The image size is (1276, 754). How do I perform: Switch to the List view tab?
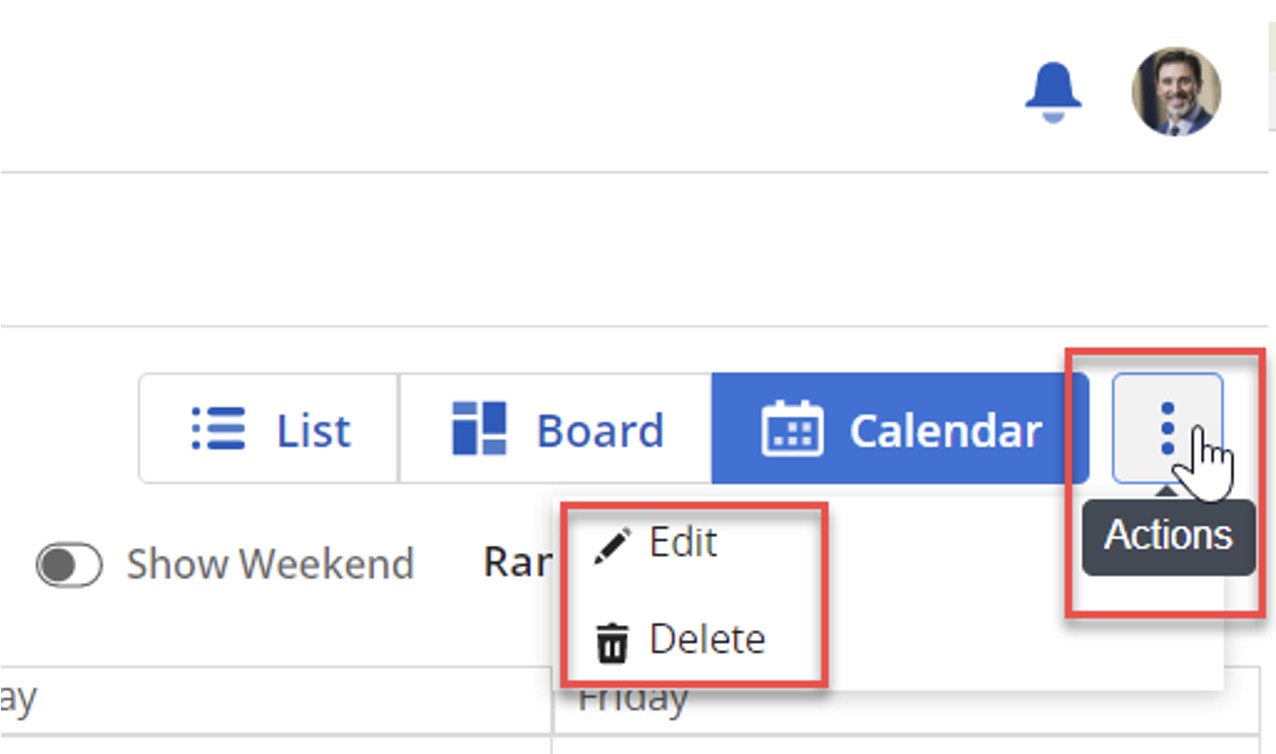[x=269, y=429]
